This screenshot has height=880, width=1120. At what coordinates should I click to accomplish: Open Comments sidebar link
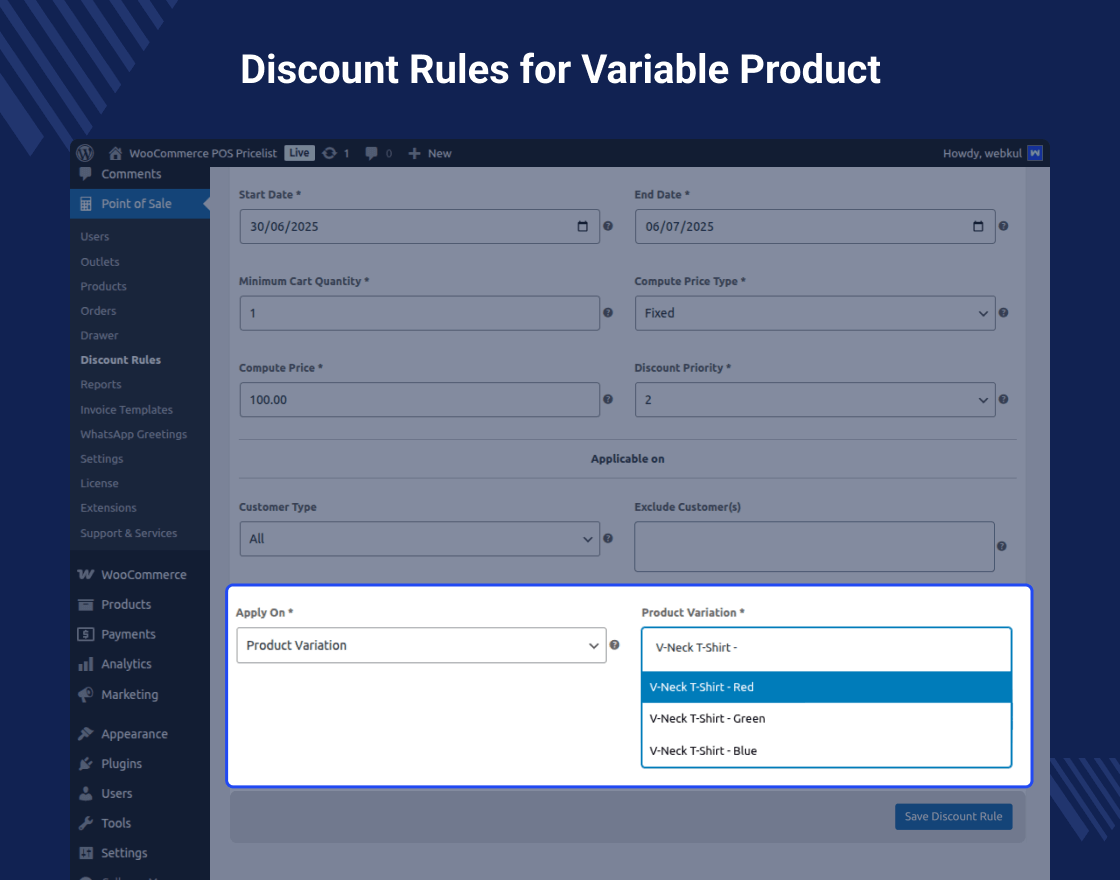131,174
